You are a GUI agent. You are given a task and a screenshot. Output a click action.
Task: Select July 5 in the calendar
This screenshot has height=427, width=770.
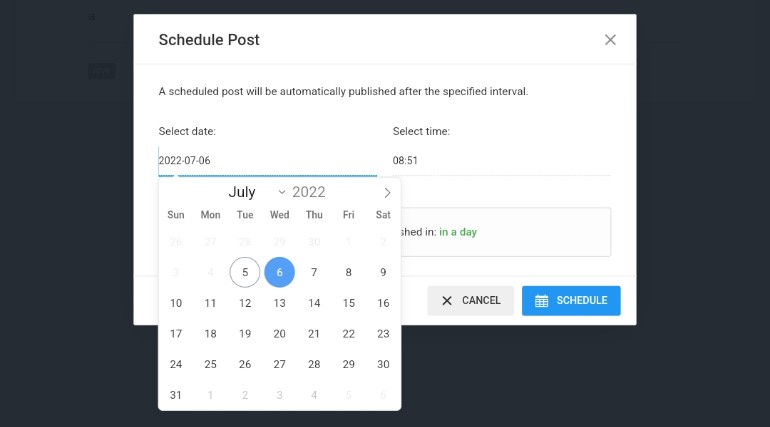click(x=245, y=272)
